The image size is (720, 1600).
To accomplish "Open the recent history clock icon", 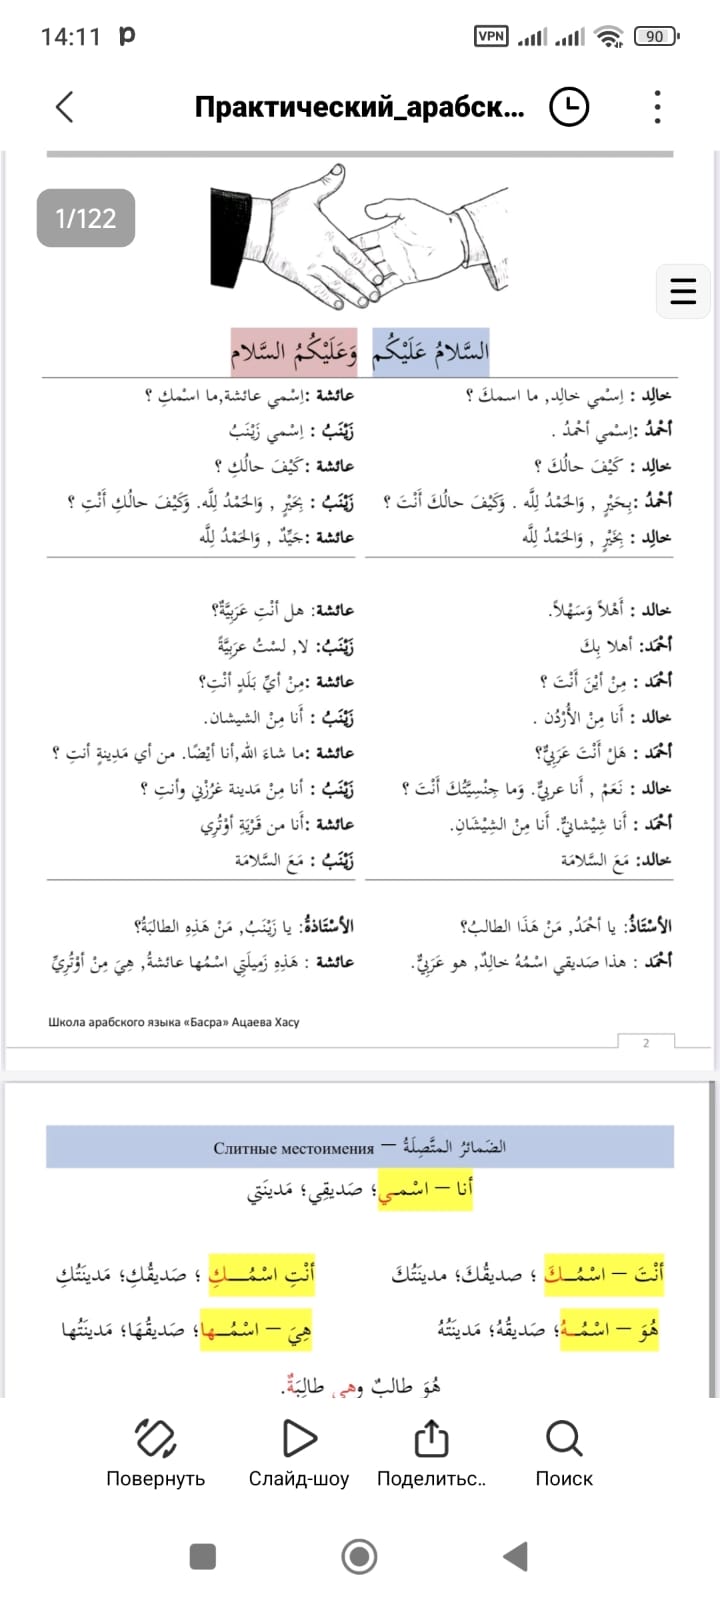I will point(570,107).
